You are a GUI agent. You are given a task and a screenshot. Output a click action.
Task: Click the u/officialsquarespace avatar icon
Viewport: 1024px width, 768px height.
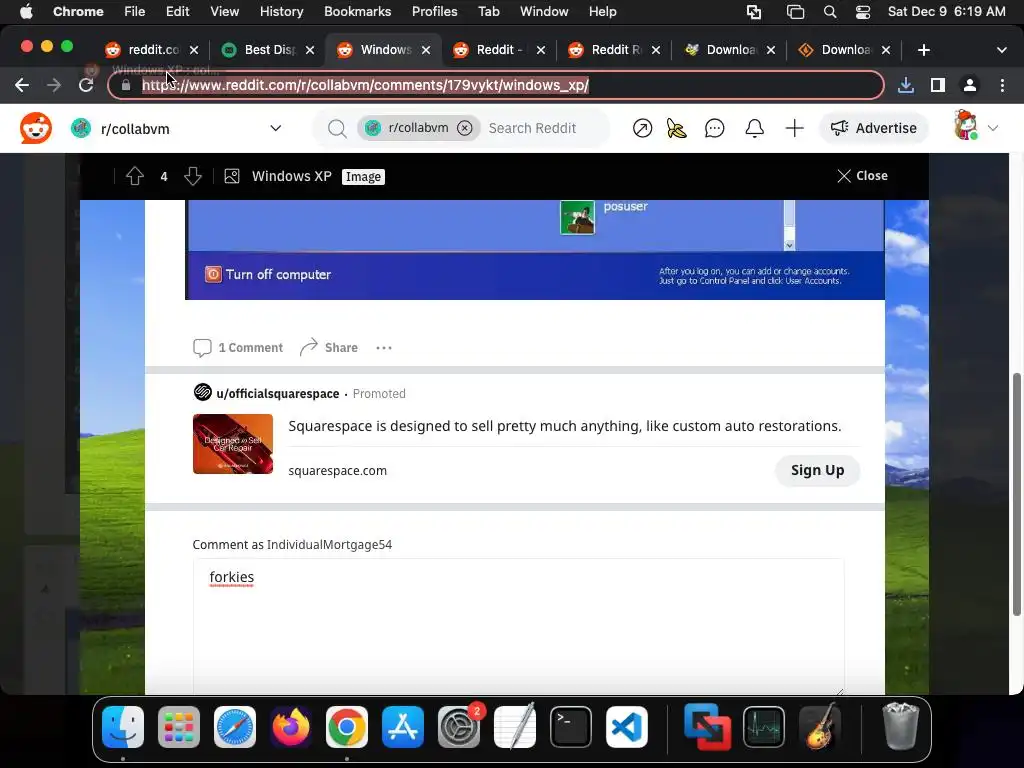point(202,392)
